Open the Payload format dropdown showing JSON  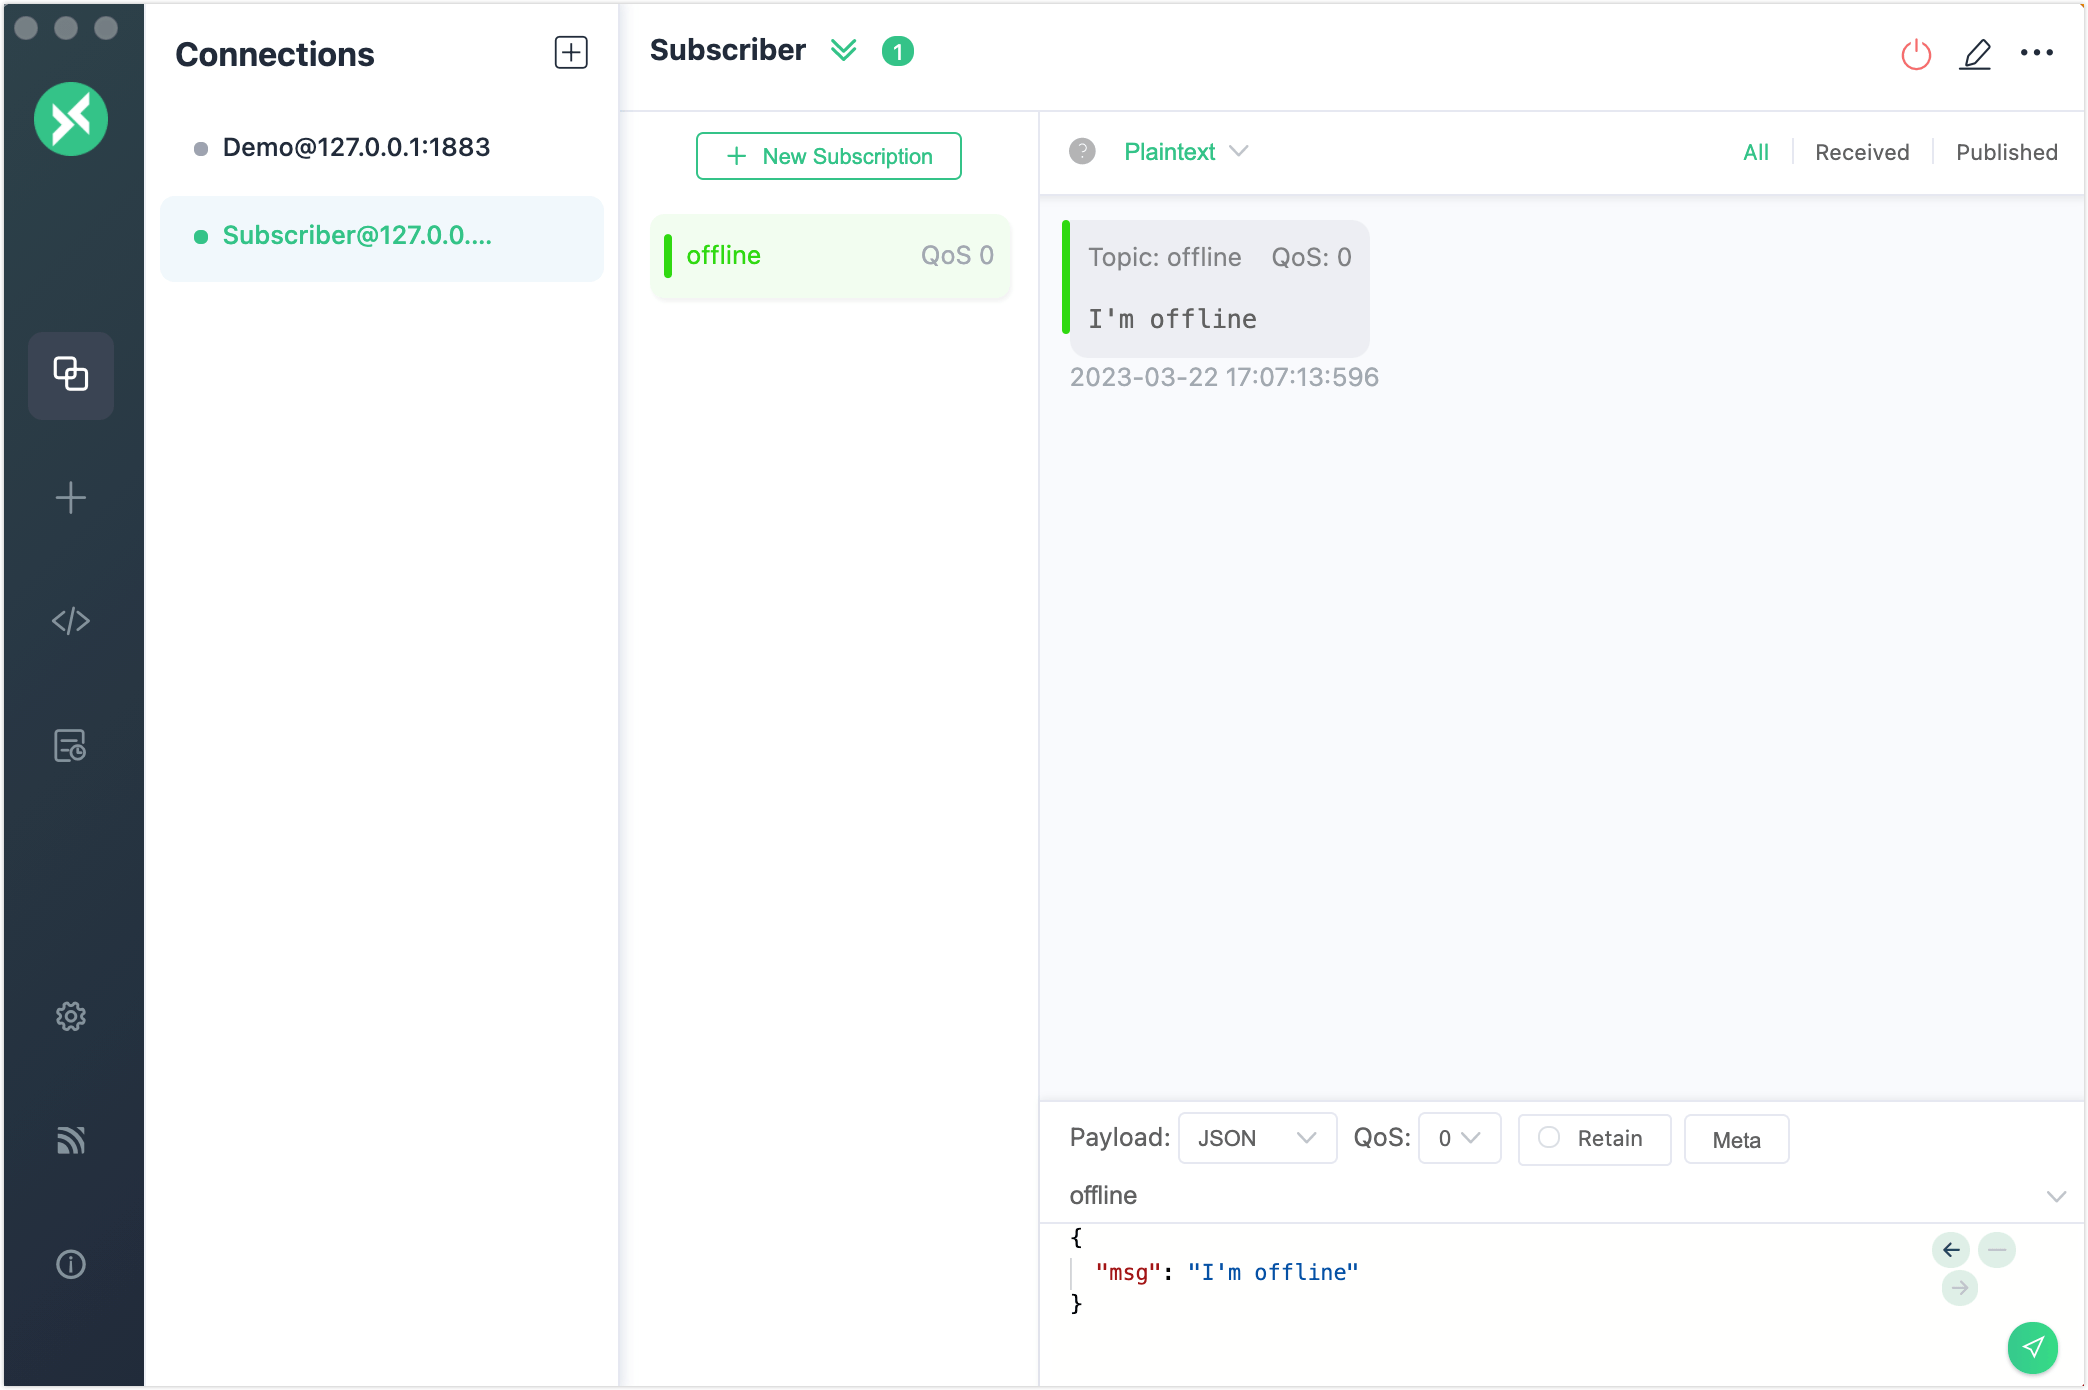[x=1257, y=1138]
